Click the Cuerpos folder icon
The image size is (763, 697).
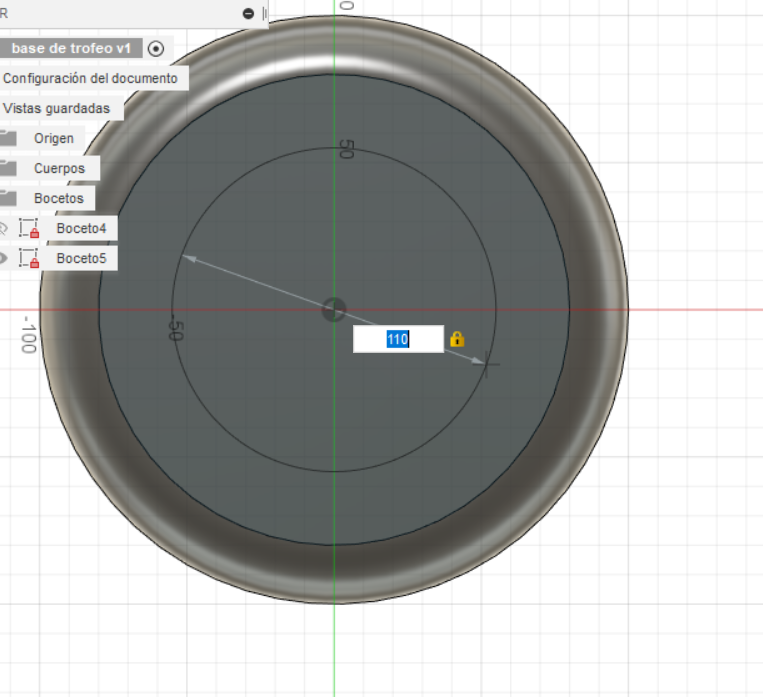tap(8, 168)
